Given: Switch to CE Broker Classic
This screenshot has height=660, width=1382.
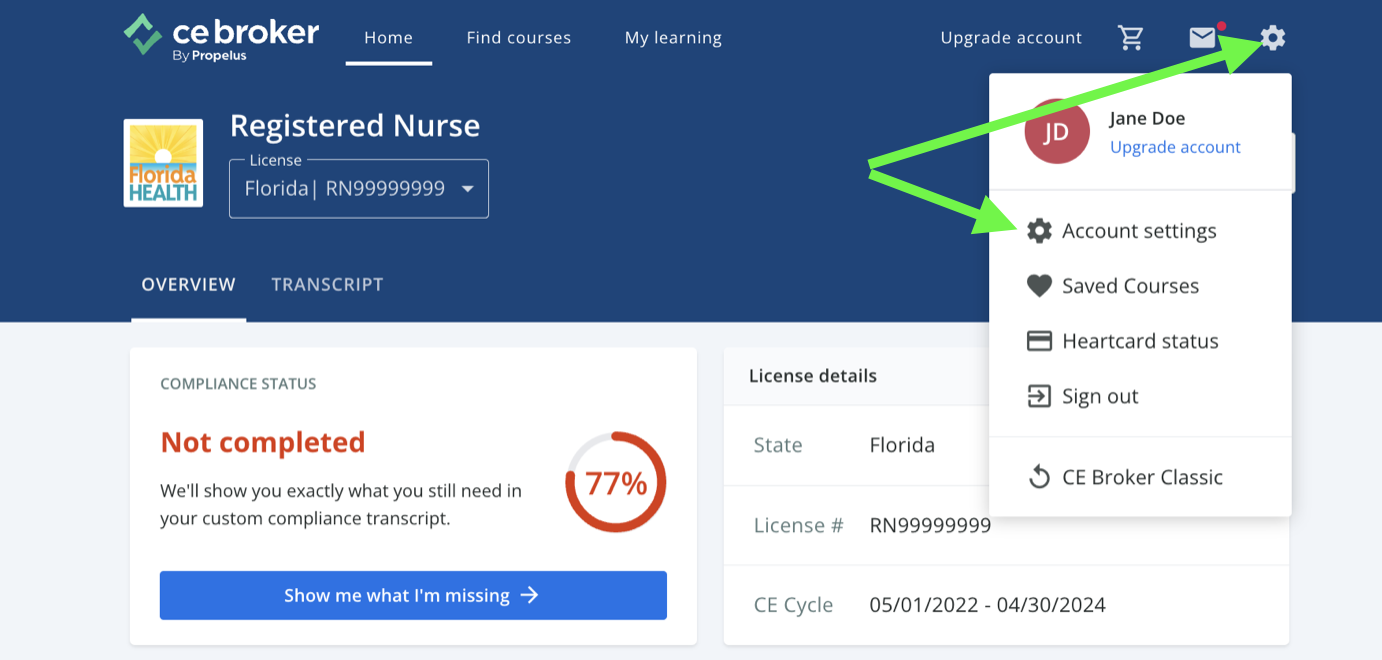Looking at the screenshot, I should coord(1141,477).
